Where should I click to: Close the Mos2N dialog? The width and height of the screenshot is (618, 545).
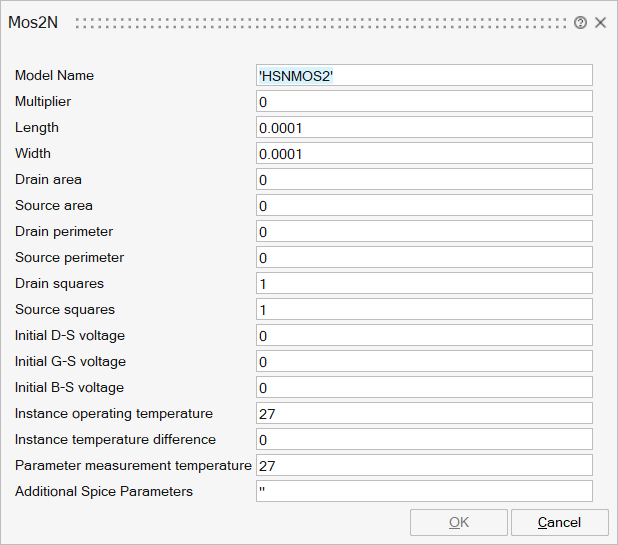point(600,23)
